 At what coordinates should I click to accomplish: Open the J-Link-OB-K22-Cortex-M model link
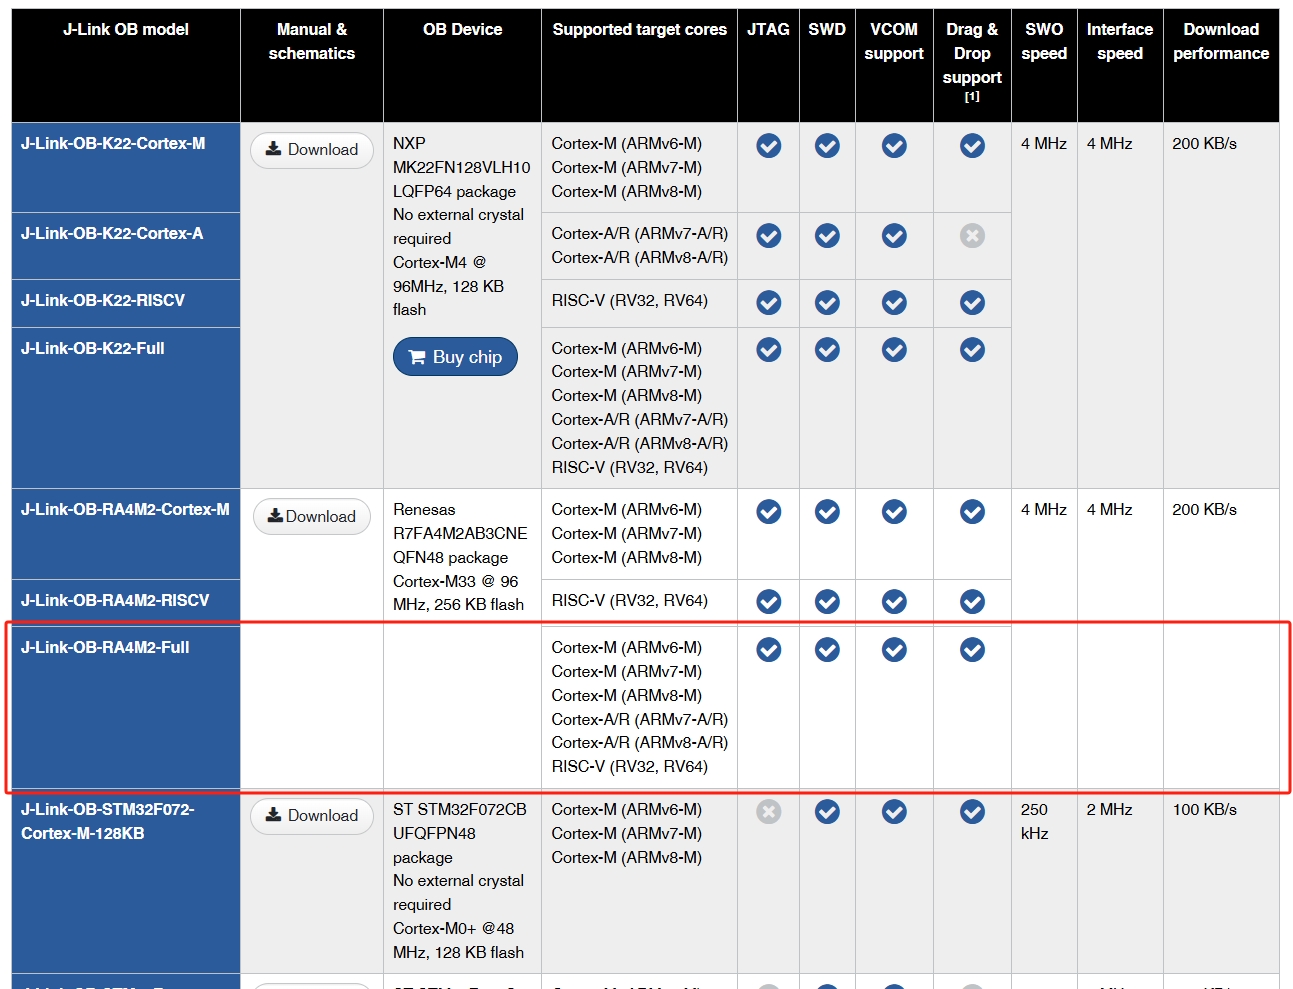pyautogui.click(x=113, y=143)
